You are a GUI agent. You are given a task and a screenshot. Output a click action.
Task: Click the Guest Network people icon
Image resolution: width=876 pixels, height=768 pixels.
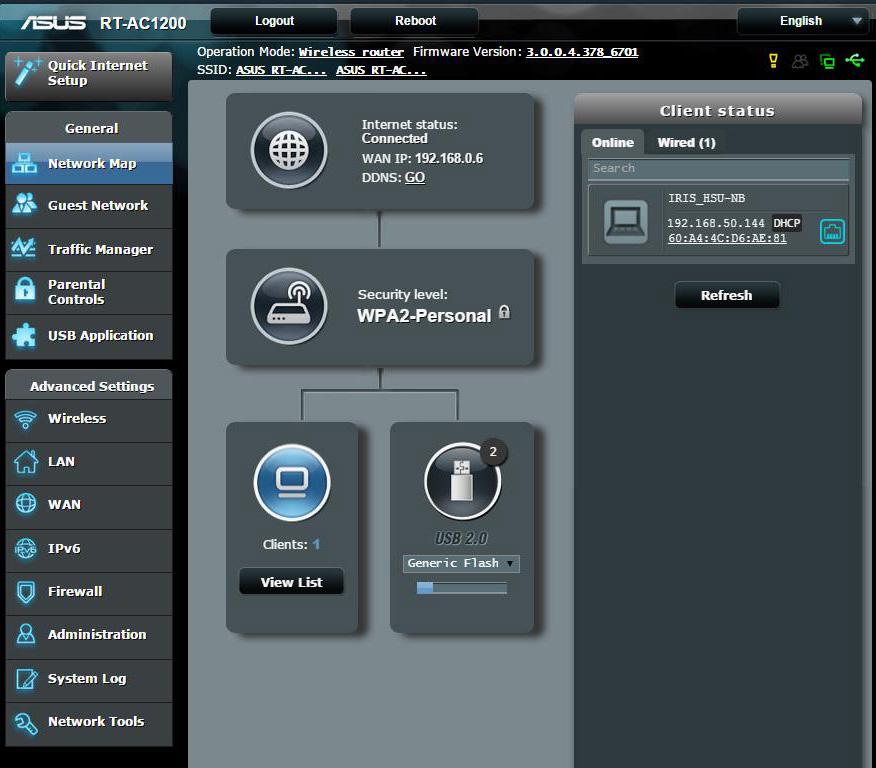pos(24,204)
